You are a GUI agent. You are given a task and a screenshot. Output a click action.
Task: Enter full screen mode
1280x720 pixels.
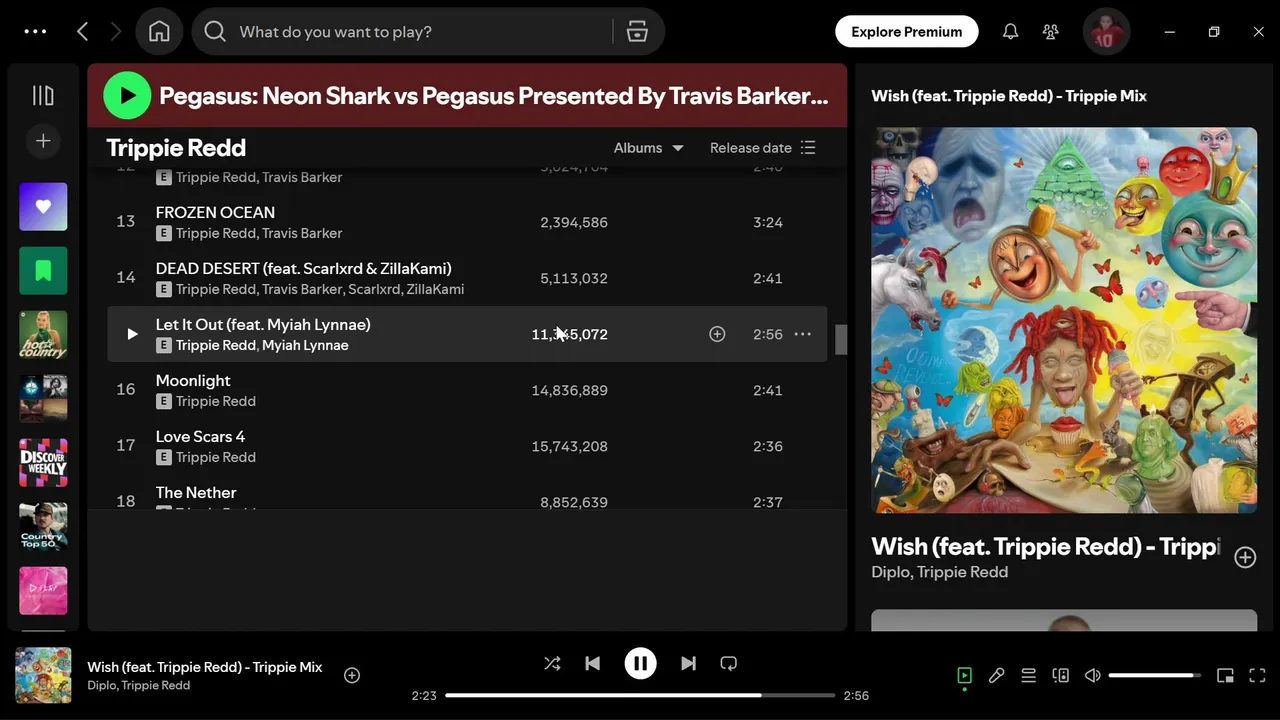coord(1257,676)
